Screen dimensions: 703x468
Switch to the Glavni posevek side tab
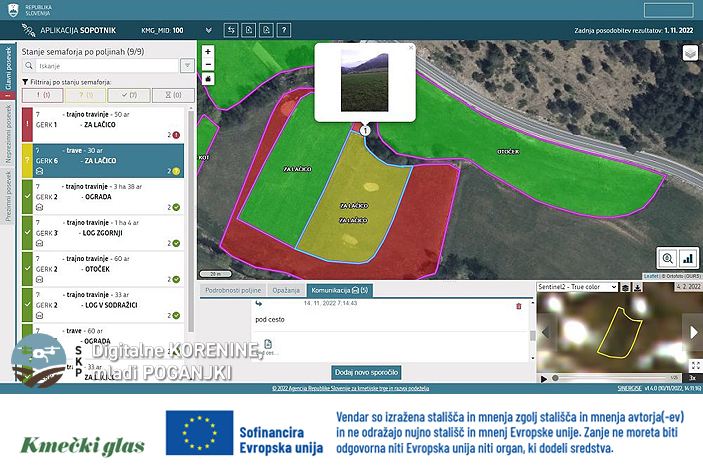coord(8,68)
